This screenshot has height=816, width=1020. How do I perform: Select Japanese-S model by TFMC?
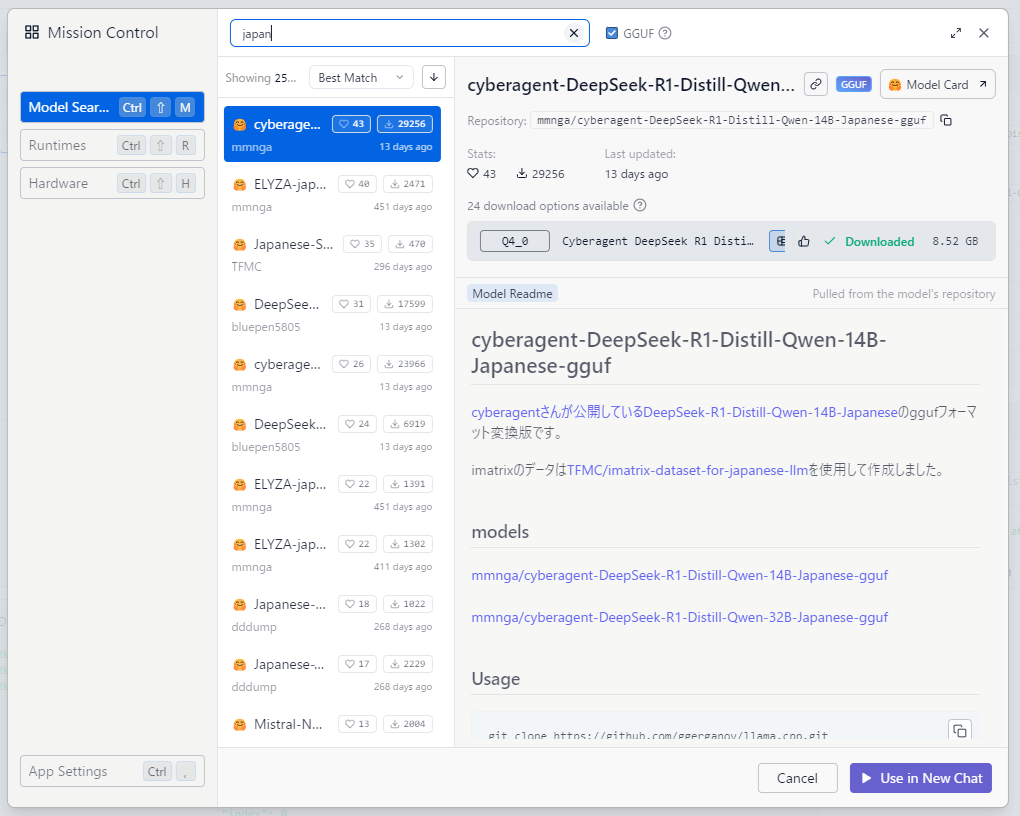(x=332, y=254)
